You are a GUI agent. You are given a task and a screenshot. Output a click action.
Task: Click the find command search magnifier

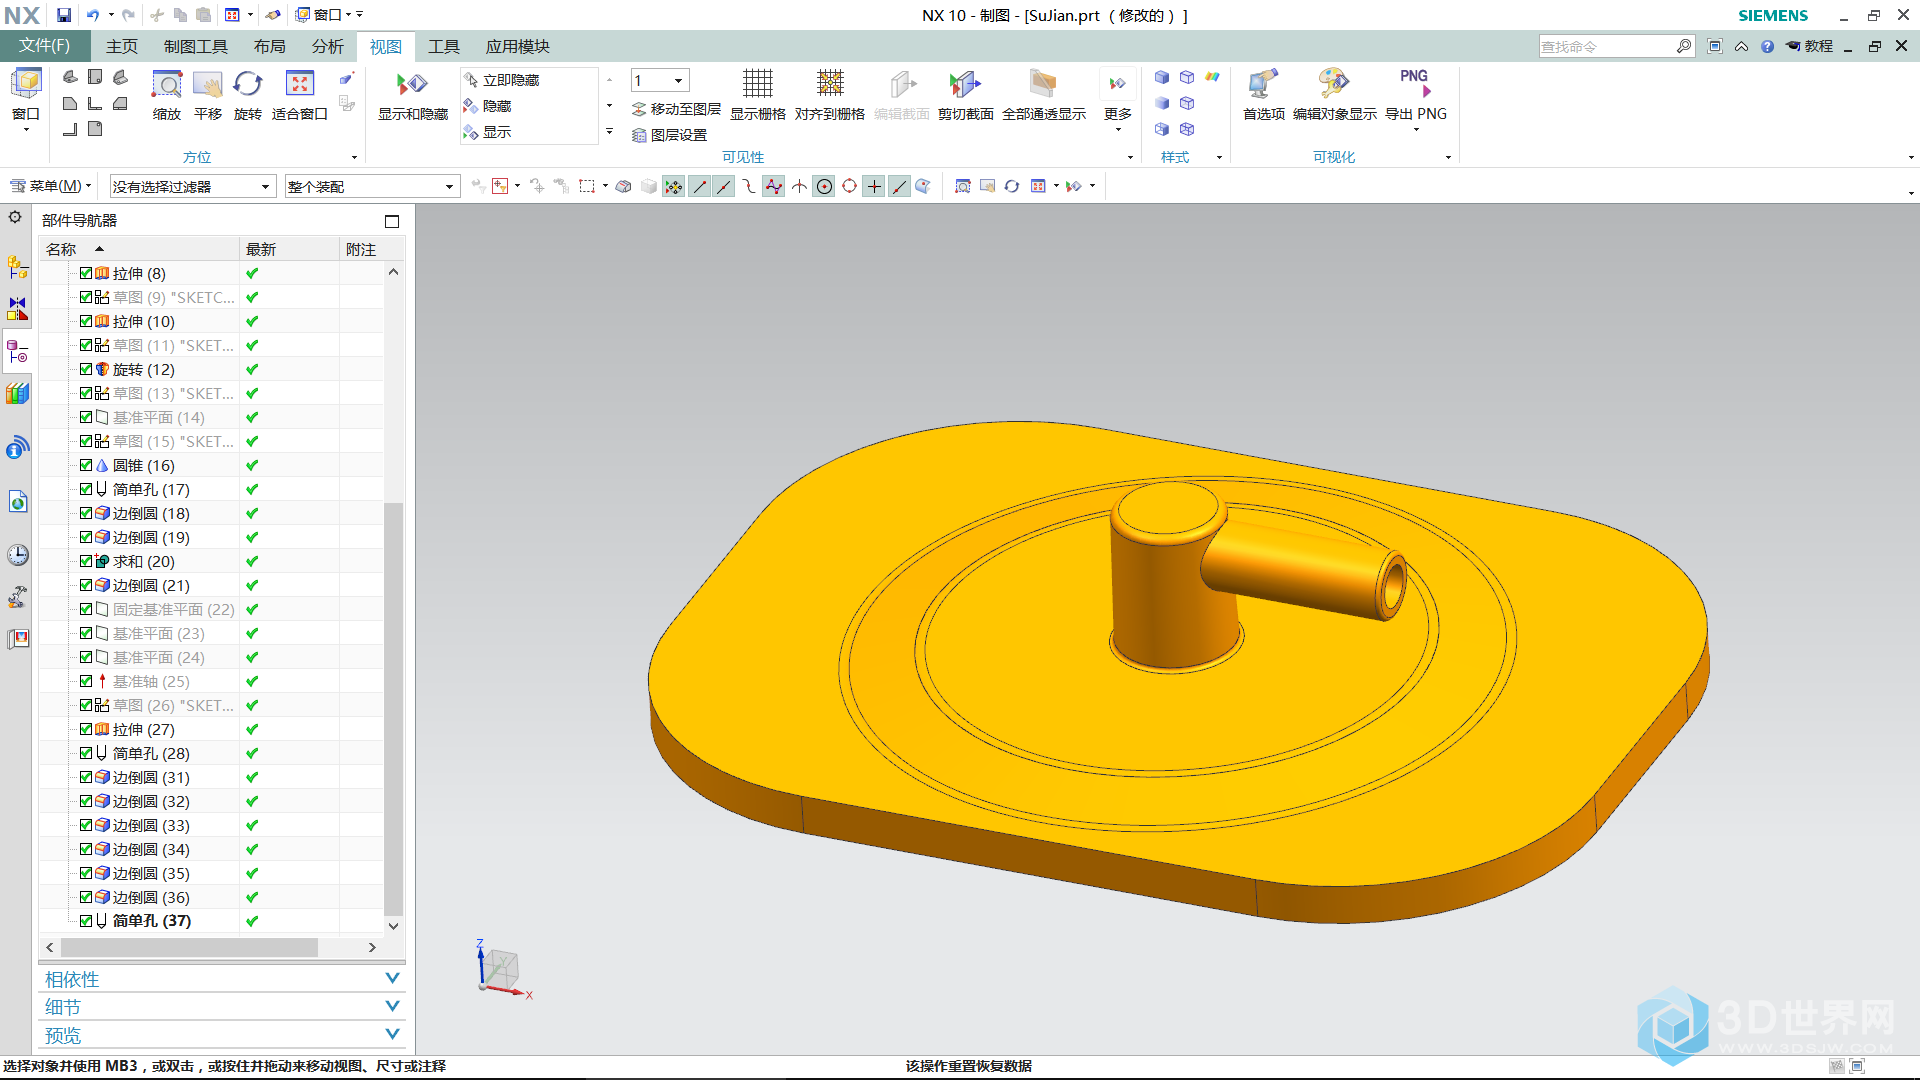[x=1684, y=46]
